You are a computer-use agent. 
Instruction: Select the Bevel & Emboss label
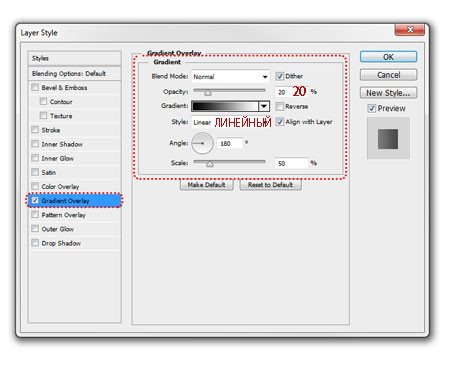pos(64,88)
